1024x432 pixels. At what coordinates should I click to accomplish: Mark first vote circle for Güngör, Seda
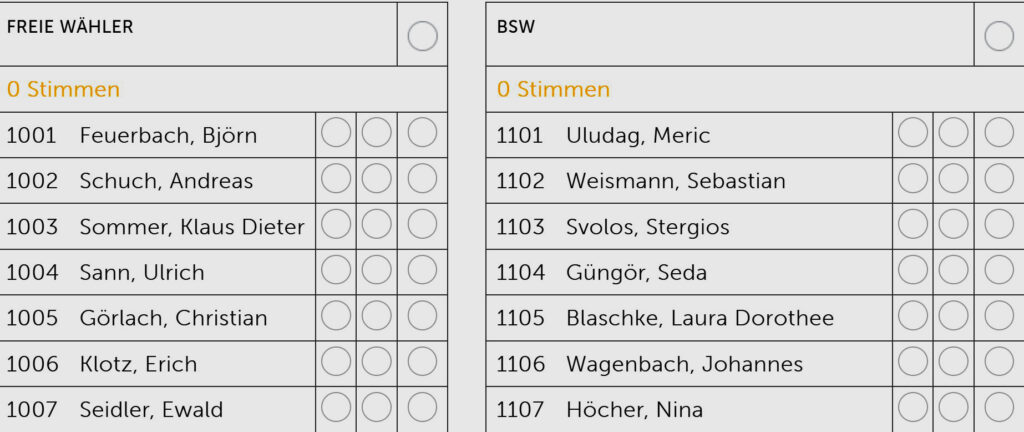click(x=912, y=270)
